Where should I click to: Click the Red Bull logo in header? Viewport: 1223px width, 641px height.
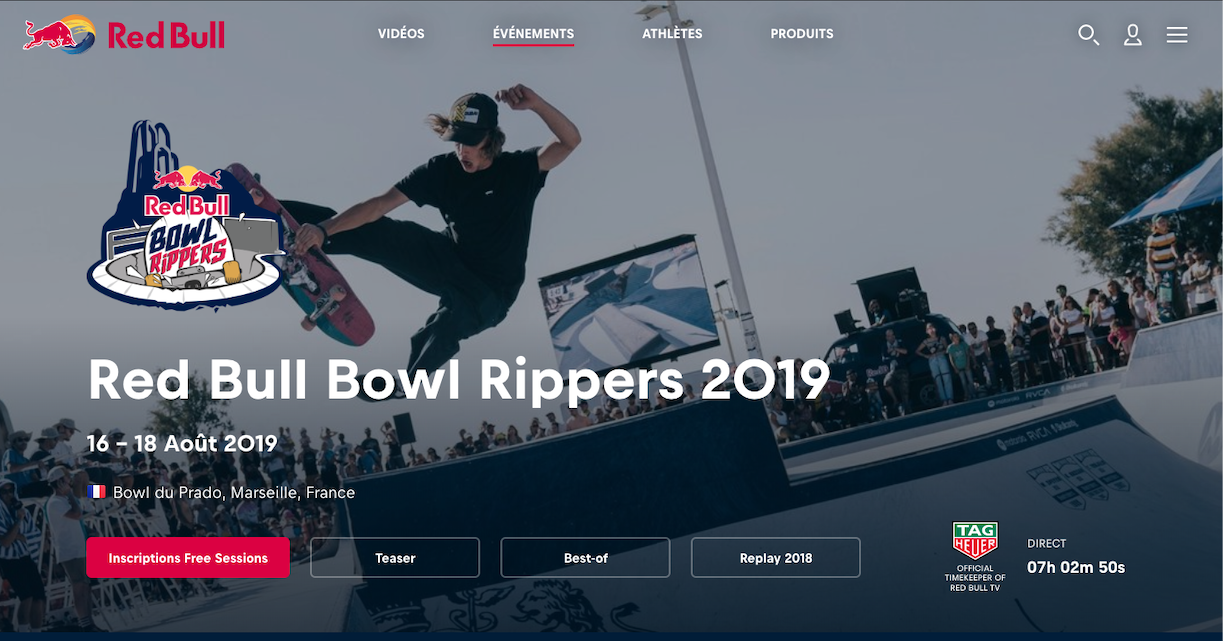point(124,35)
